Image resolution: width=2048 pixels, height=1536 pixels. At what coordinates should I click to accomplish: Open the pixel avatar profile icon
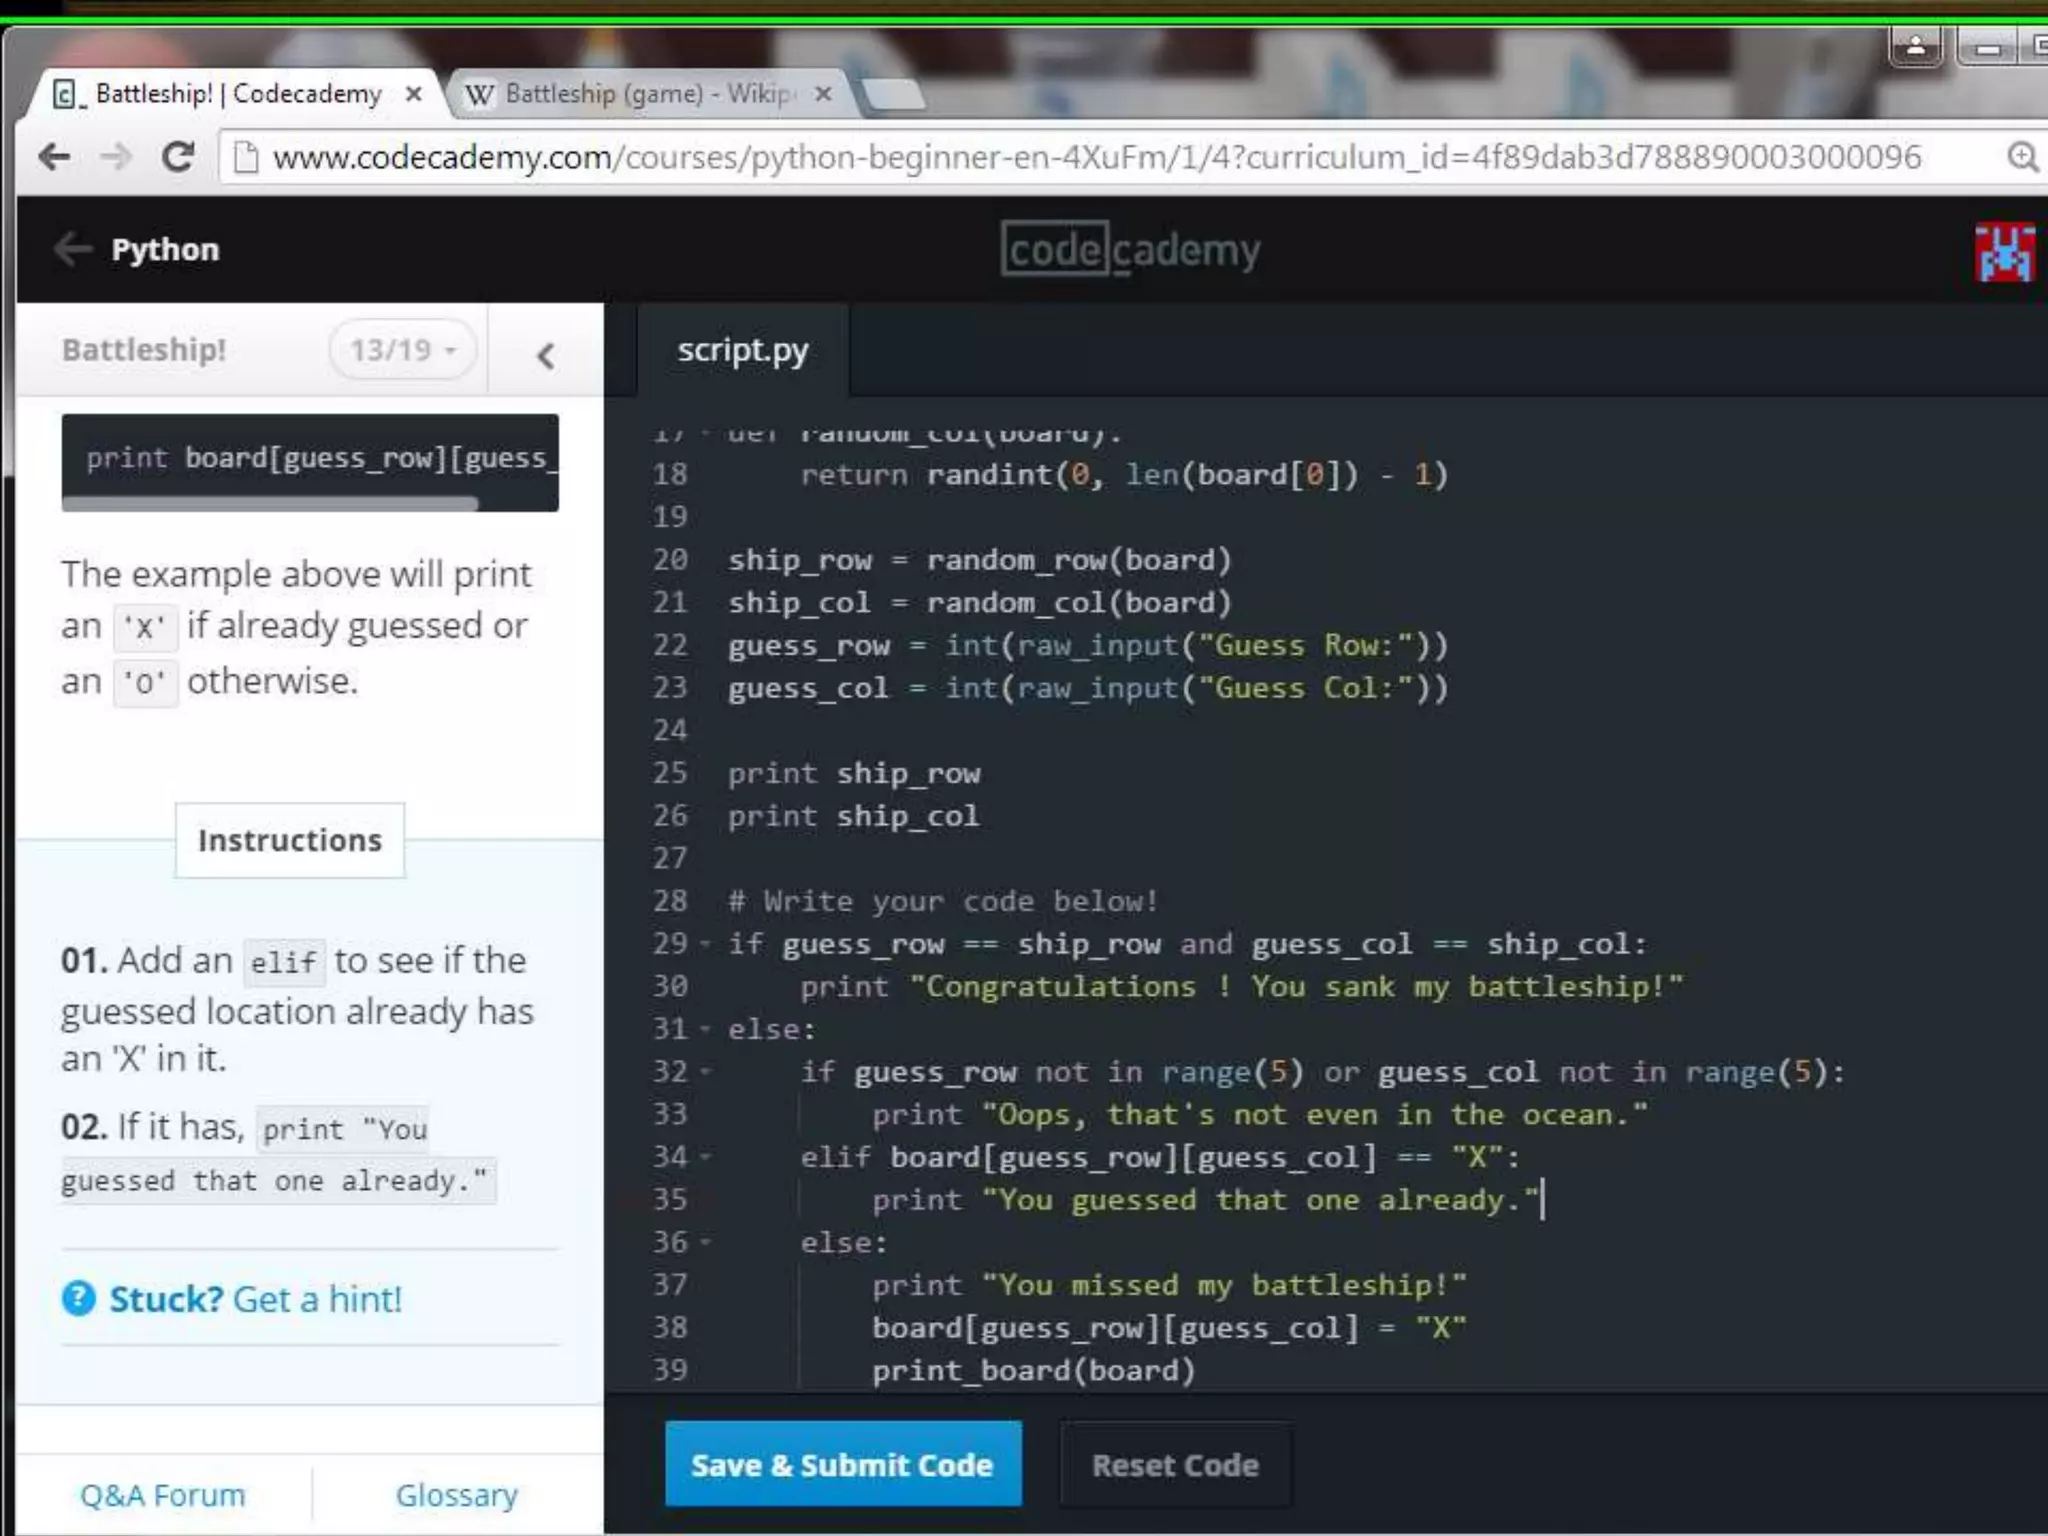pos(2003,252)
